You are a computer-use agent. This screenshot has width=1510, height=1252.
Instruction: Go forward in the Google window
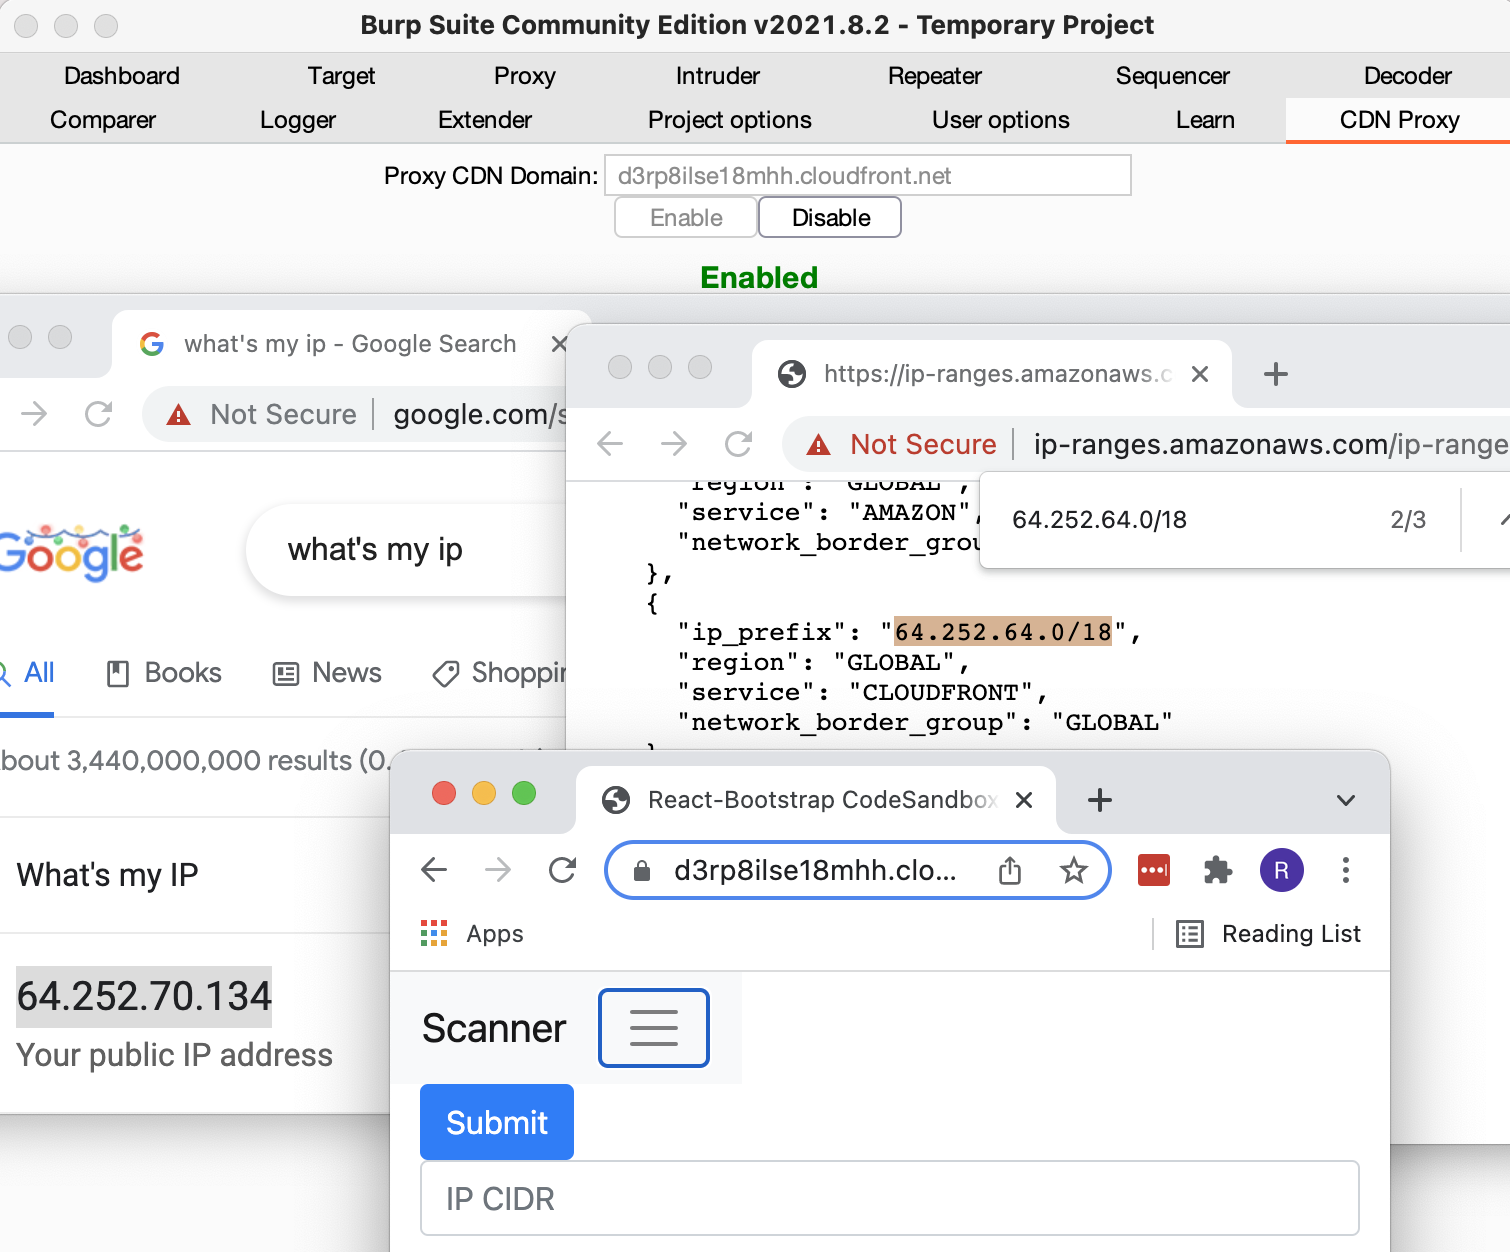pos(35,414)
